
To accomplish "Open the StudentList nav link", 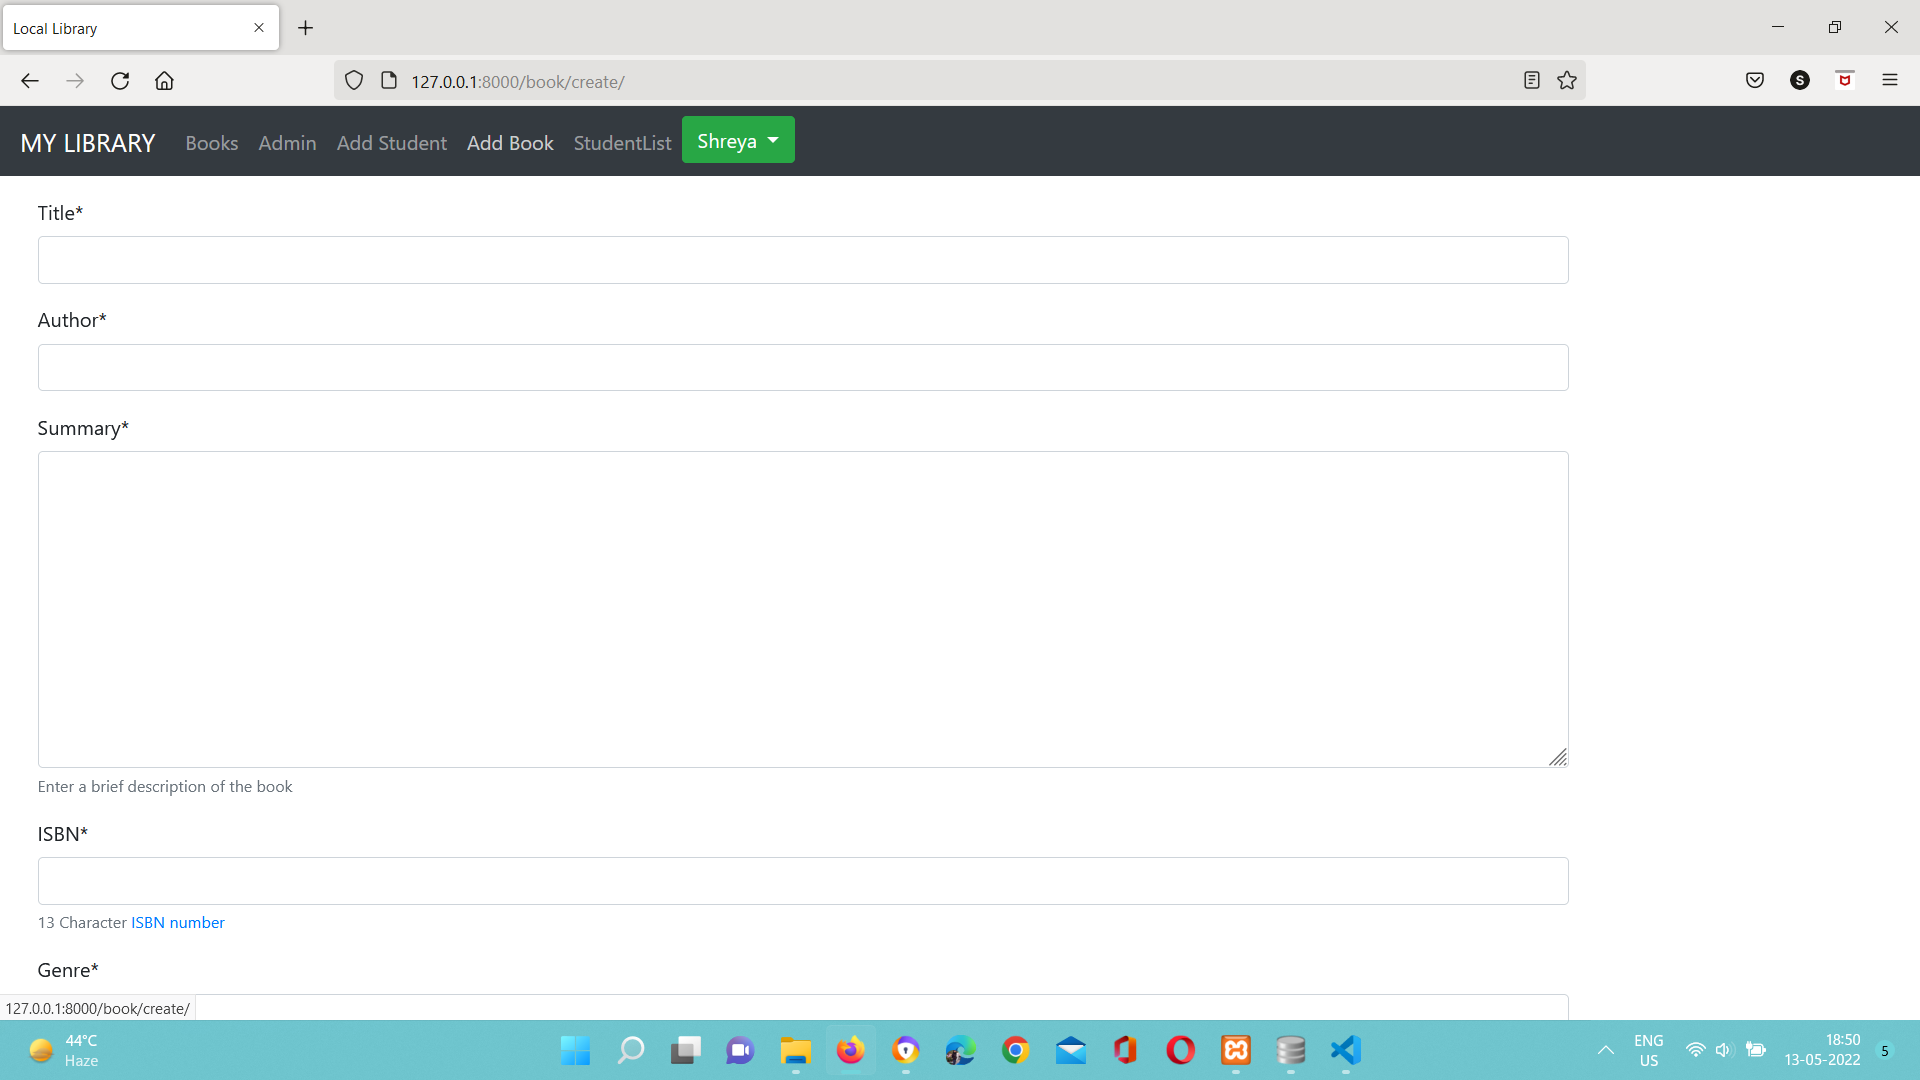I will pos(622,143).
